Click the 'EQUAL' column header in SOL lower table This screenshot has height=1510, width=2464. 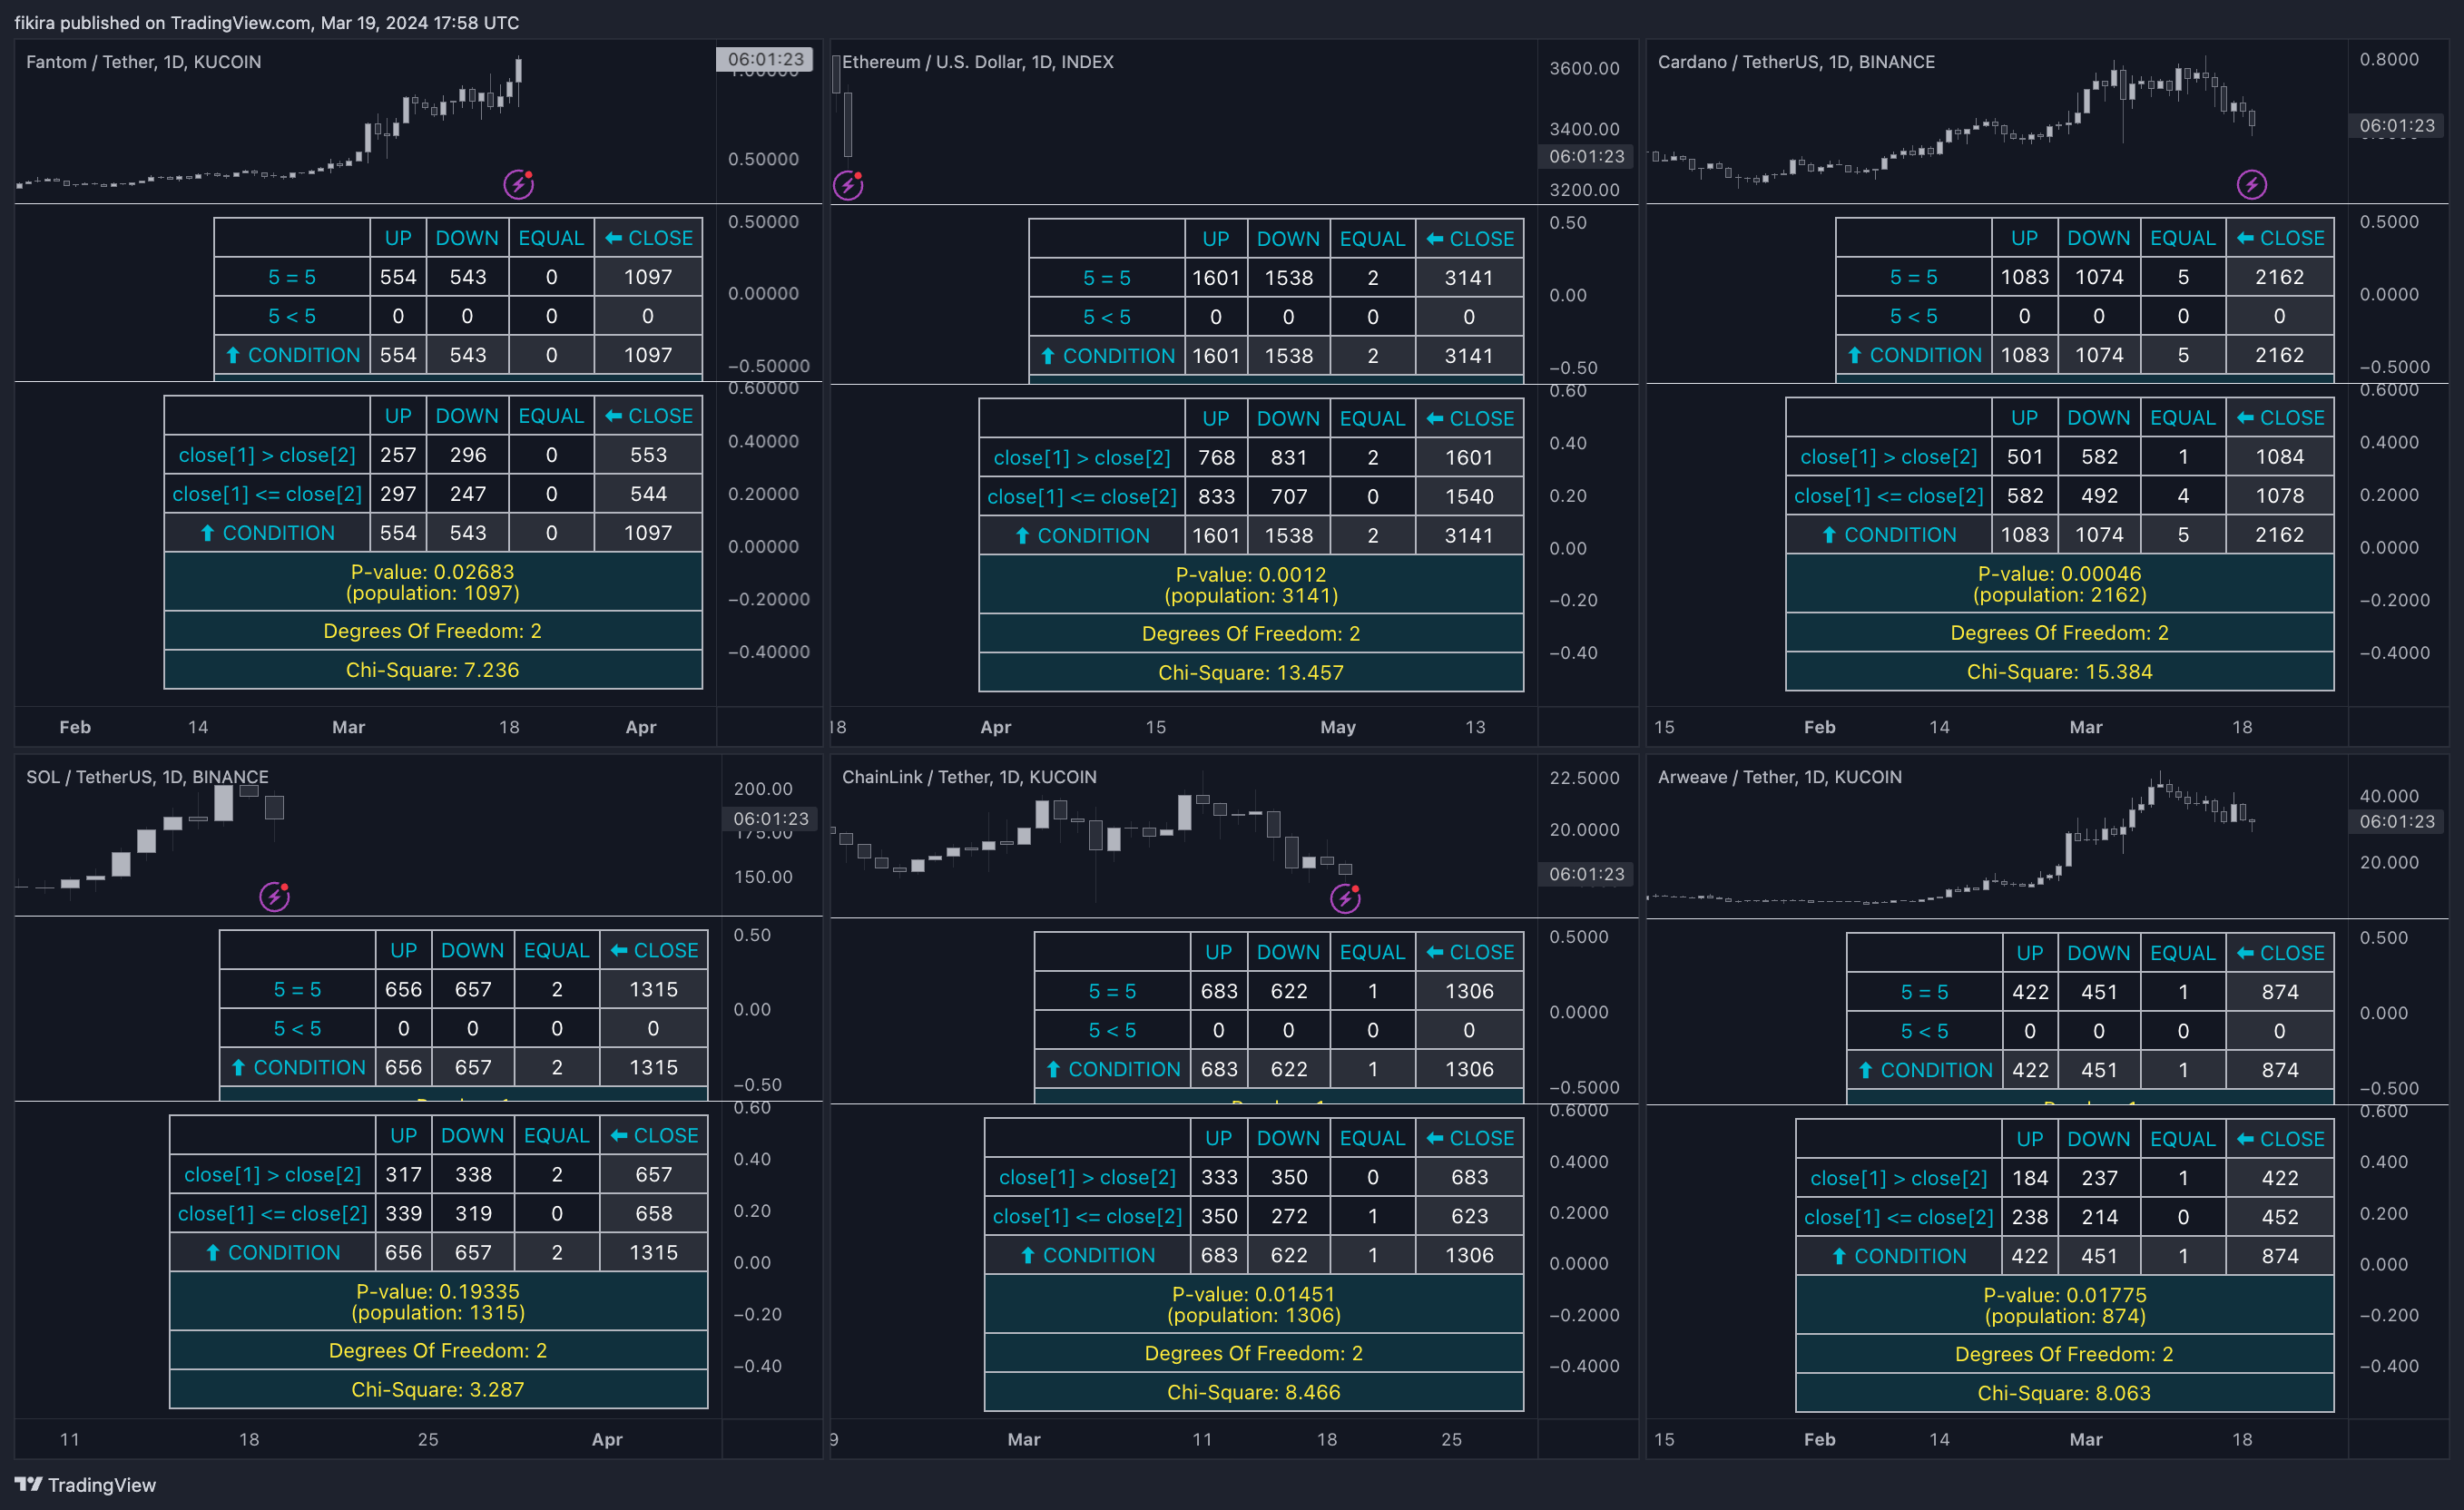[556, 1136]
